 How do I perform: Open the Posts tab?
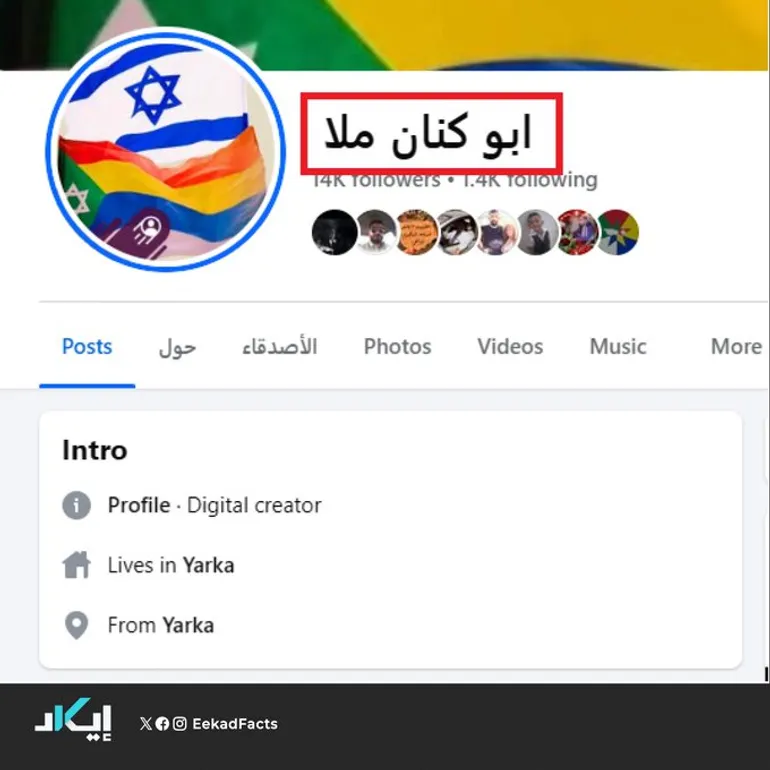[87, 347]
